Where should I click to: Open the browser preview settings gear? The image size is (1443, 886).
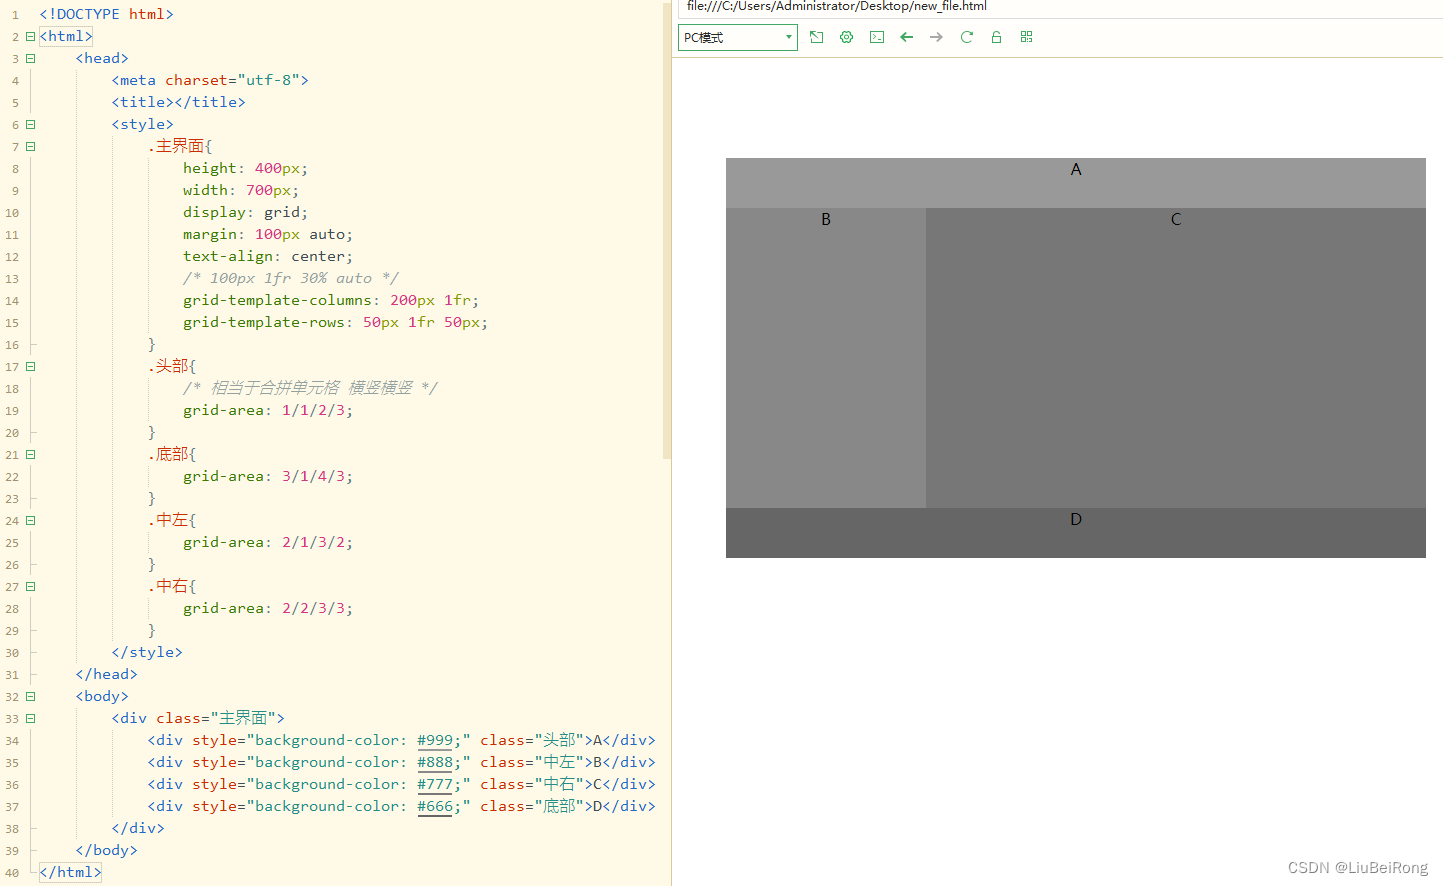(847, 37)
